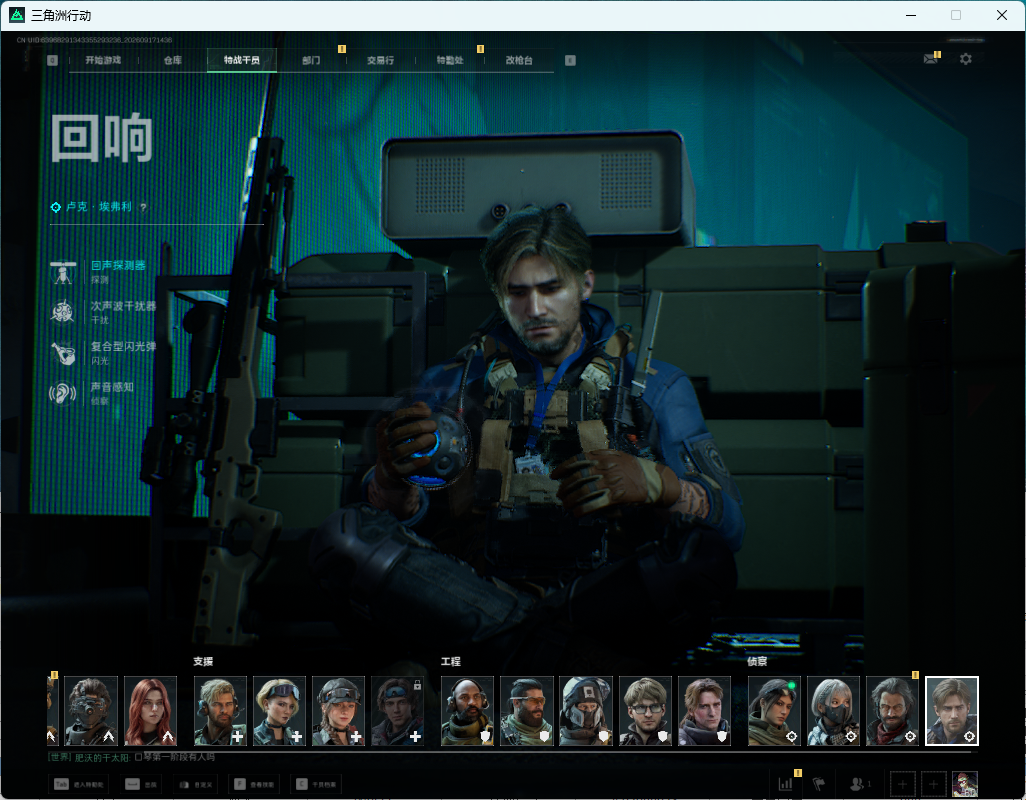
Task: Click the Space 出战 deploy button
Action: [x=141, y=784]
